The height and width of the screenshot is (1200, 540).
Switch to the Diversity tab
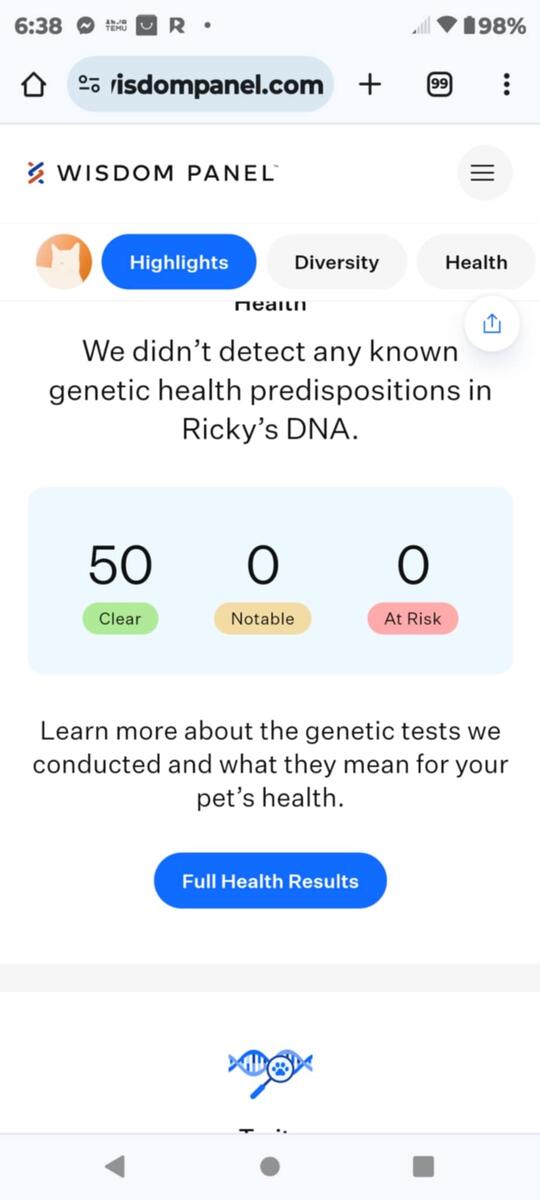[337, 262]
